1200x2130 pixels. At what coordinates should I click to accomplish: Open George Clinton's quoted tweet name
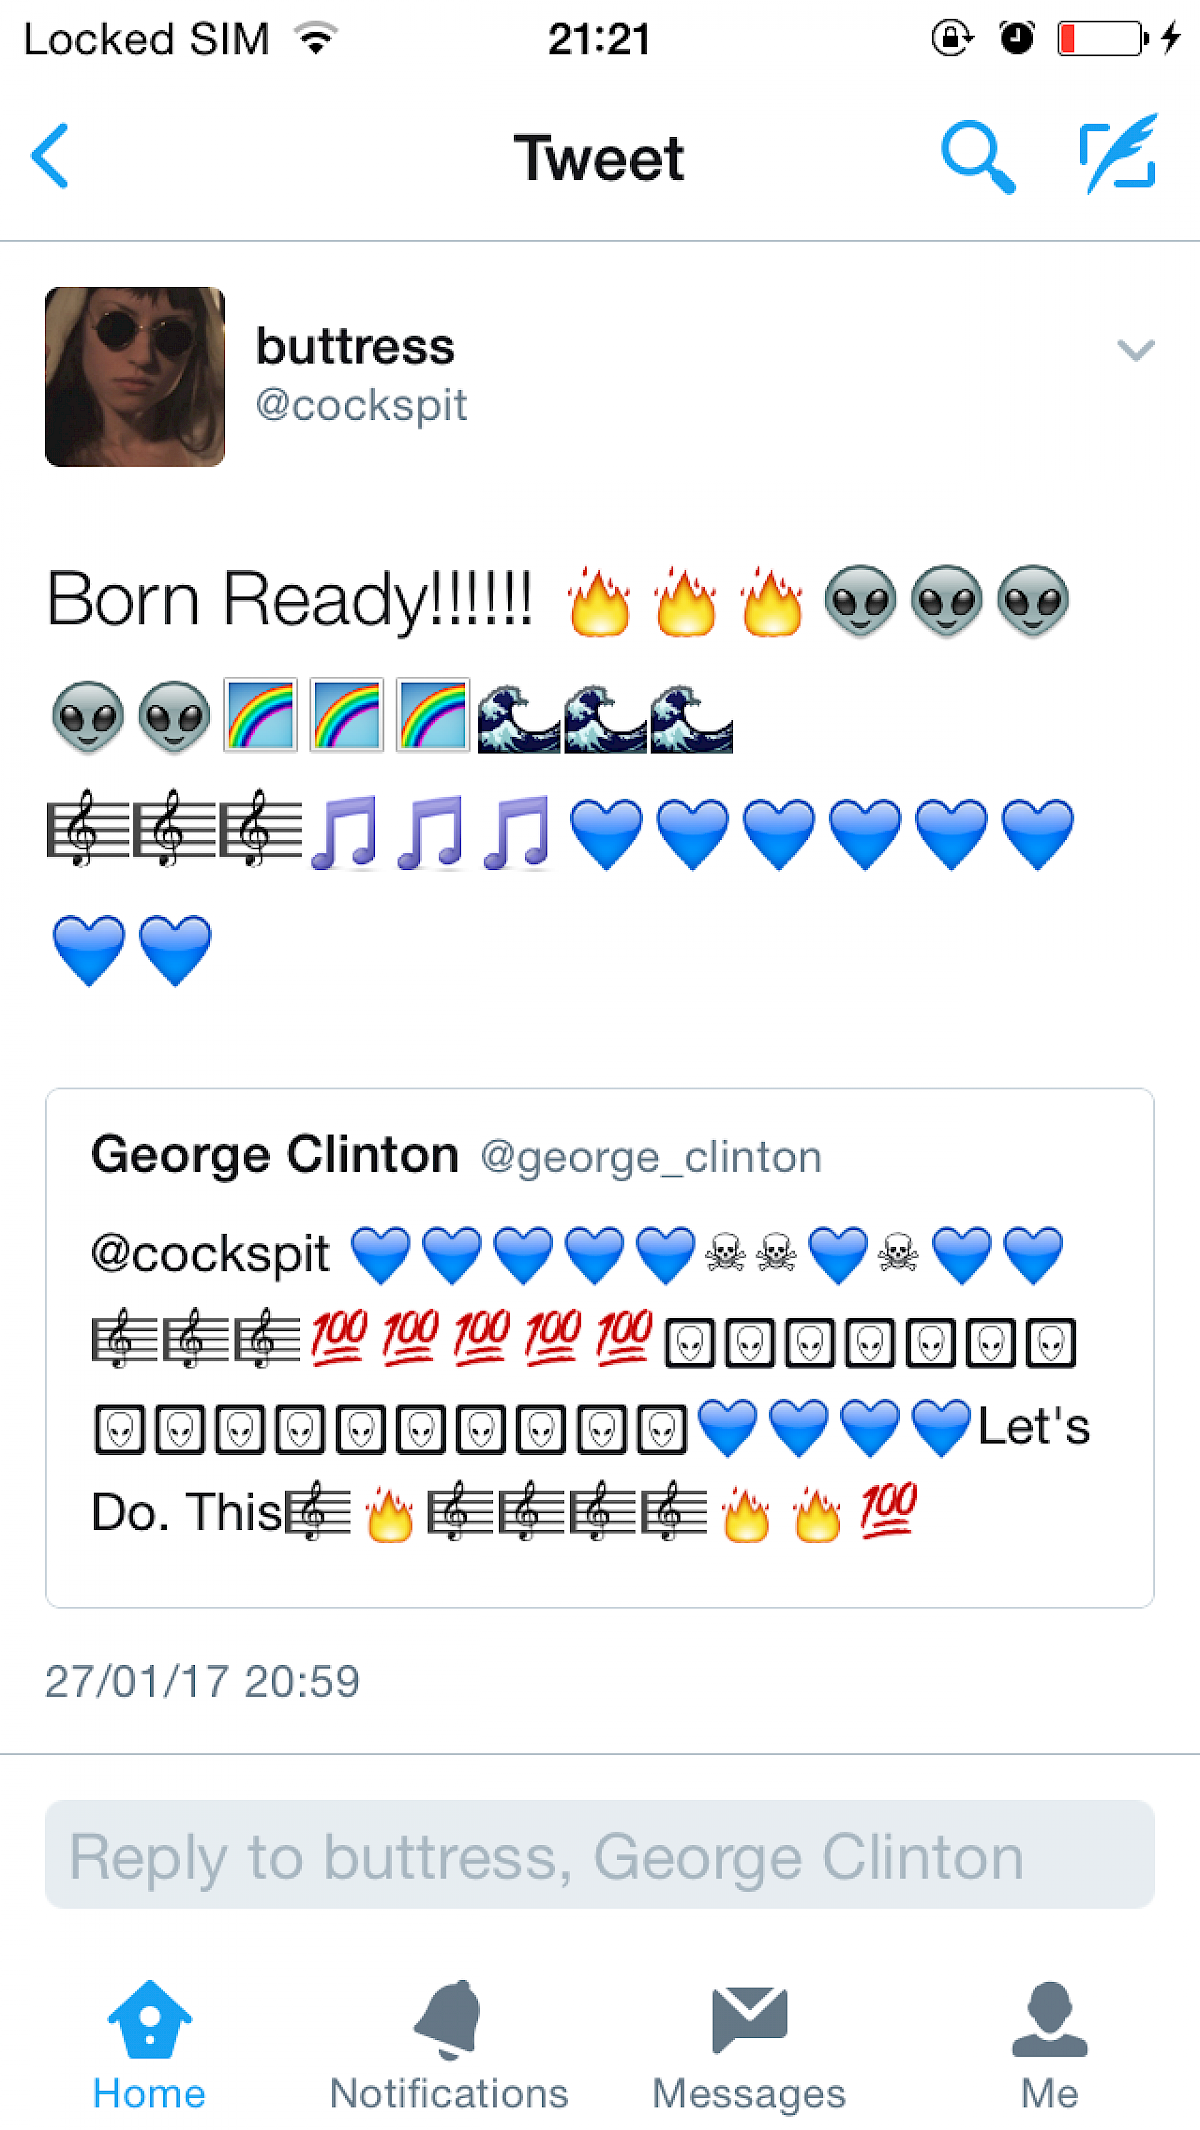point(275,1155)
